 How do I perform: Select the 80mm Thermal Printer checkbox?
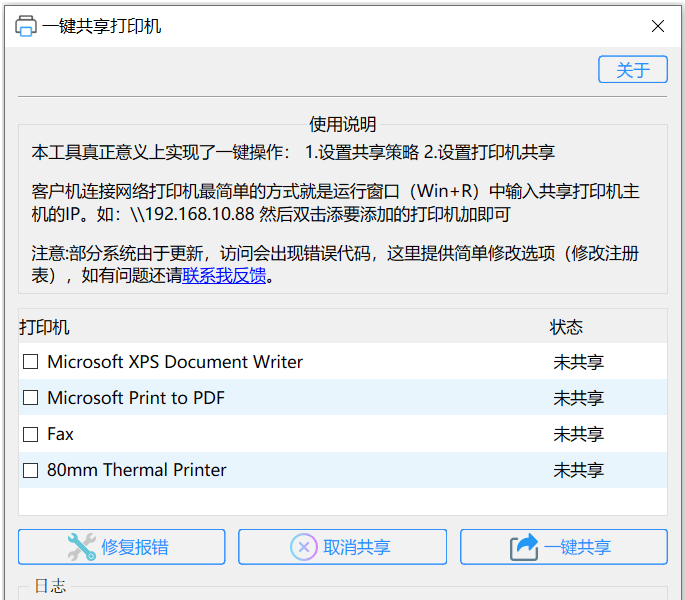coord(31,470)
